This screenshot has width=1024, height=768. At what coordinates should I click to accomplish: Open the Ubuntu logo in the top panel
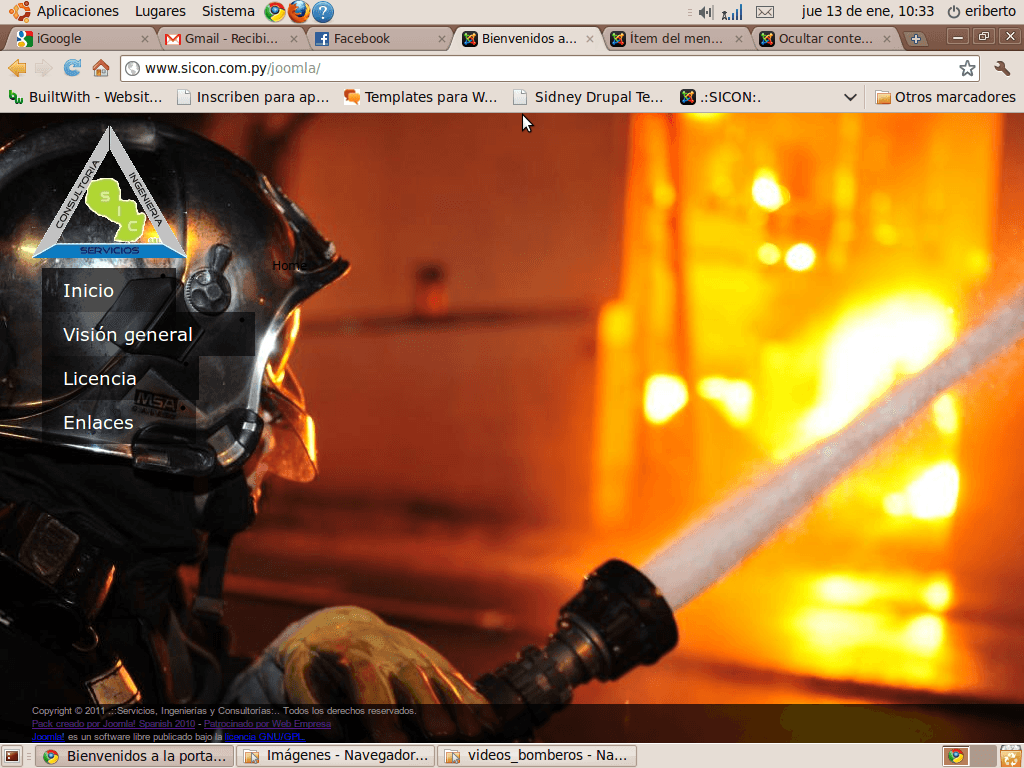tap(19, 11)
